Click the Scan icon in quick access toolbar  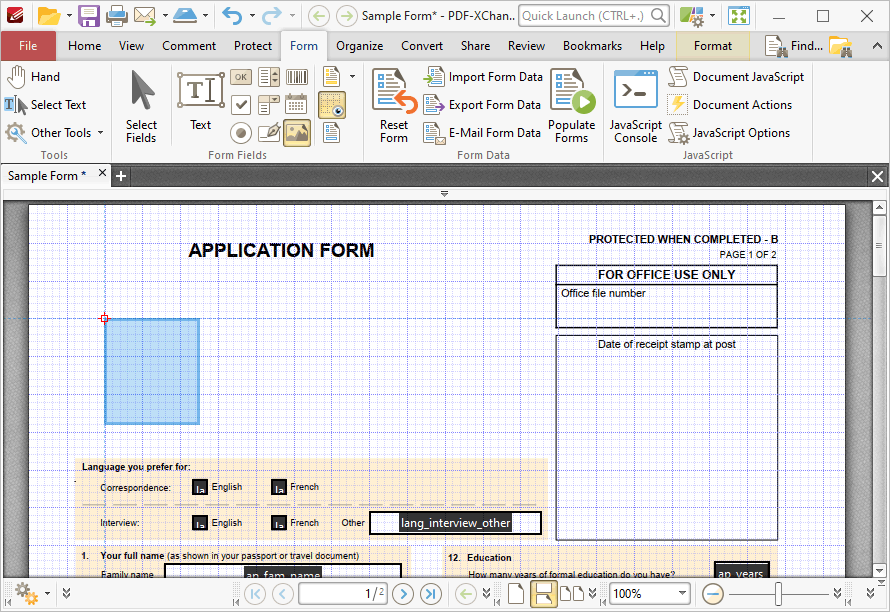click(x=185, y=16)
